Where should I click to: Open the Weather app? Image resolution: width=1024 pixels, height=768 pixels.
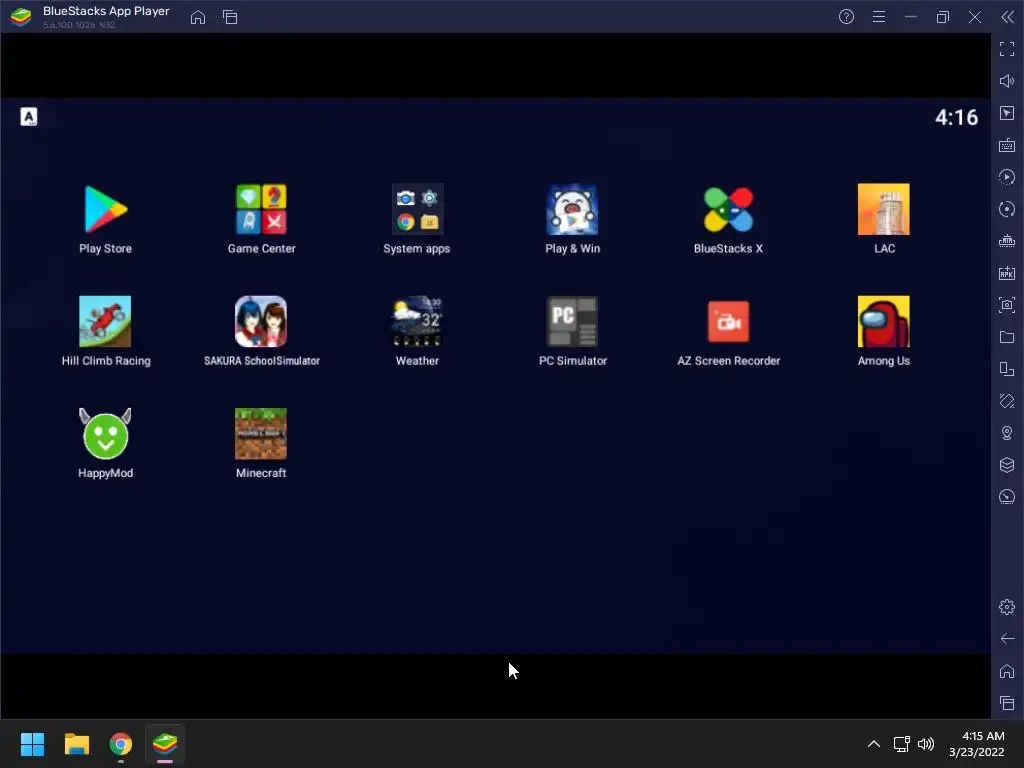[417, 321]
